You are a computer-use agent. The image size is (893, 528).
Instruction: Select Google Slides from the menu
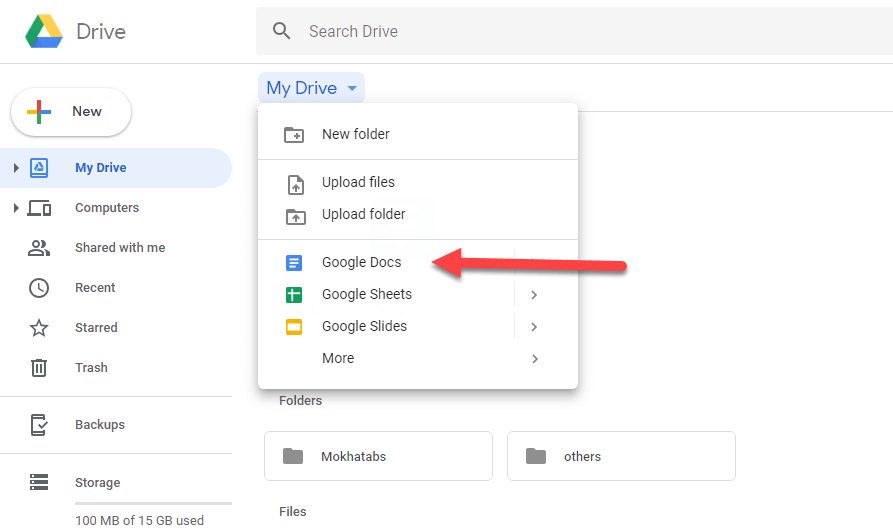(x=364, y=326)
